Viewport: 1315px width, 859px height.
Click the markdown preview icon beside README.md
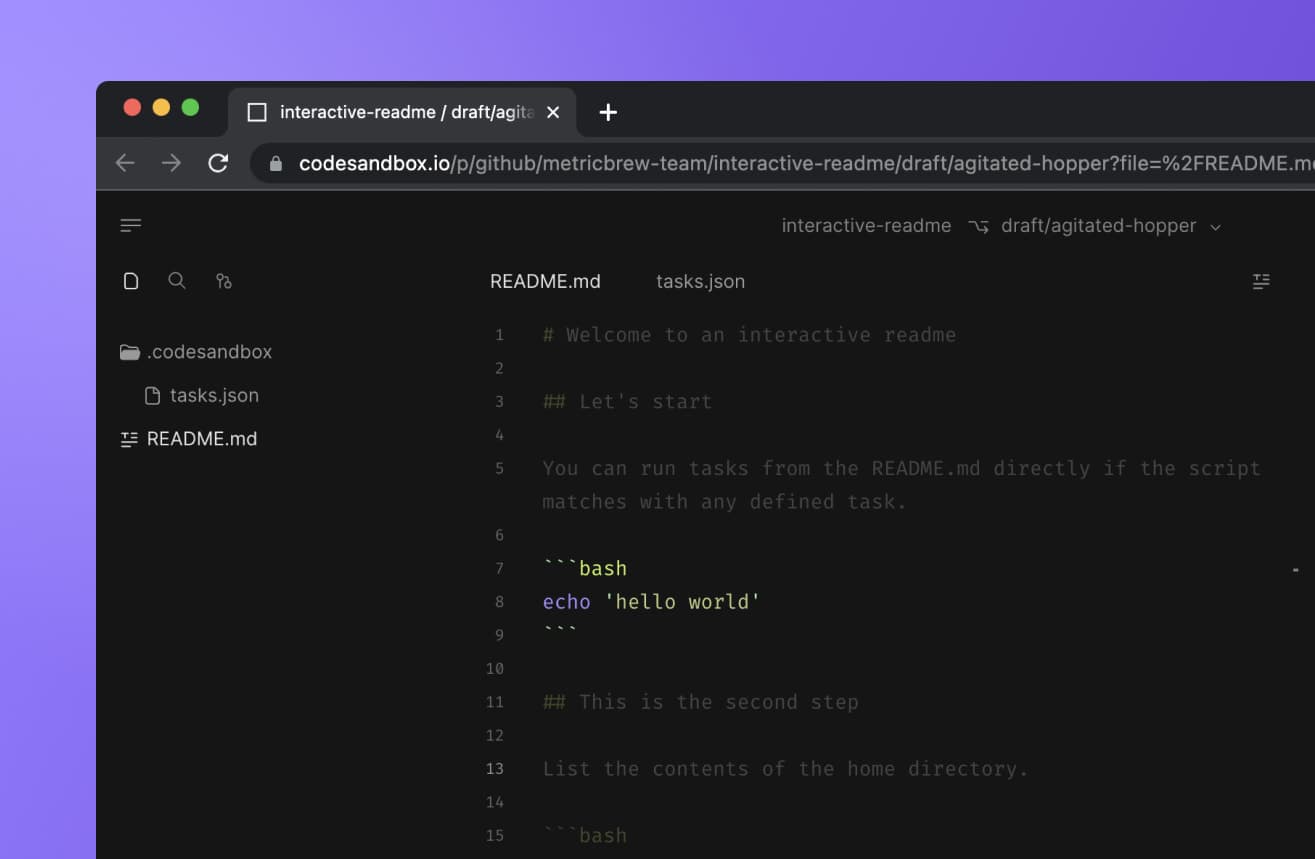pos(128,438)
